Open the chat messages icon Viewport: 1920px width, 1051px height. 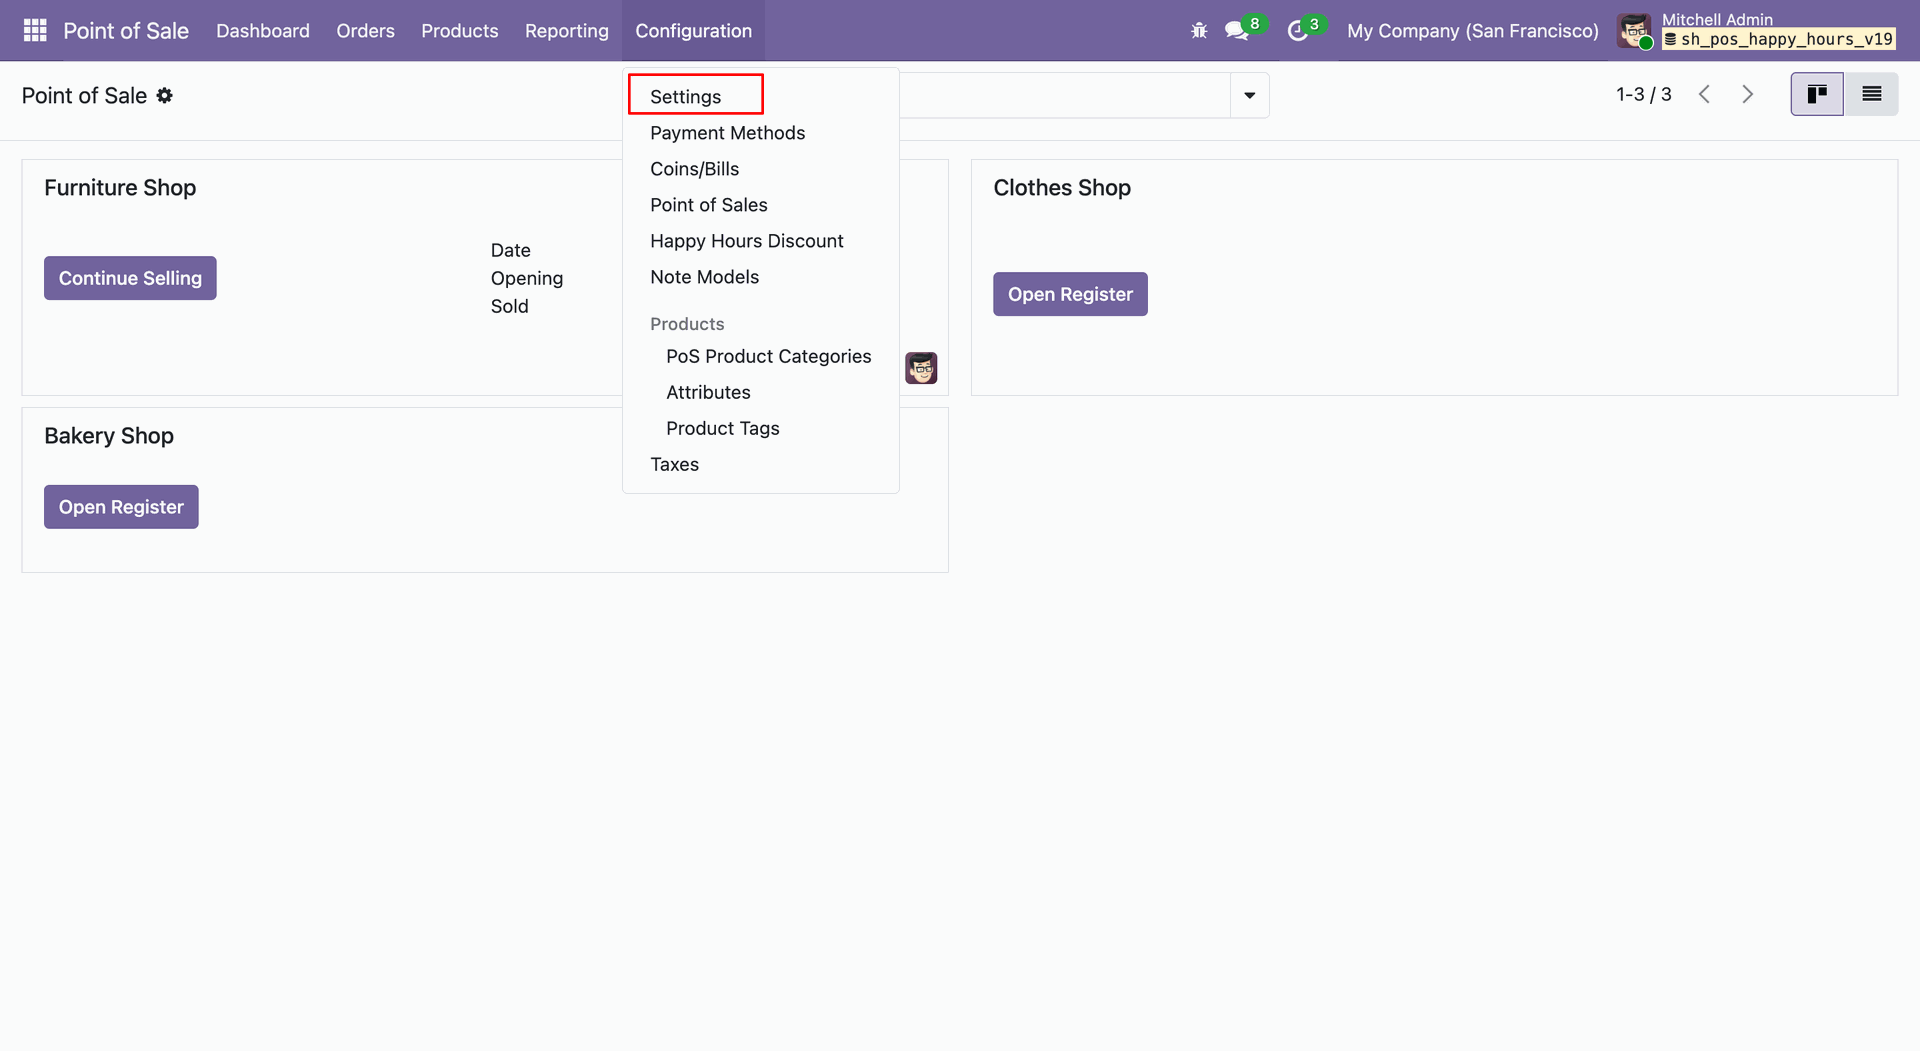pyautogui.click(x=1237, y=31)
